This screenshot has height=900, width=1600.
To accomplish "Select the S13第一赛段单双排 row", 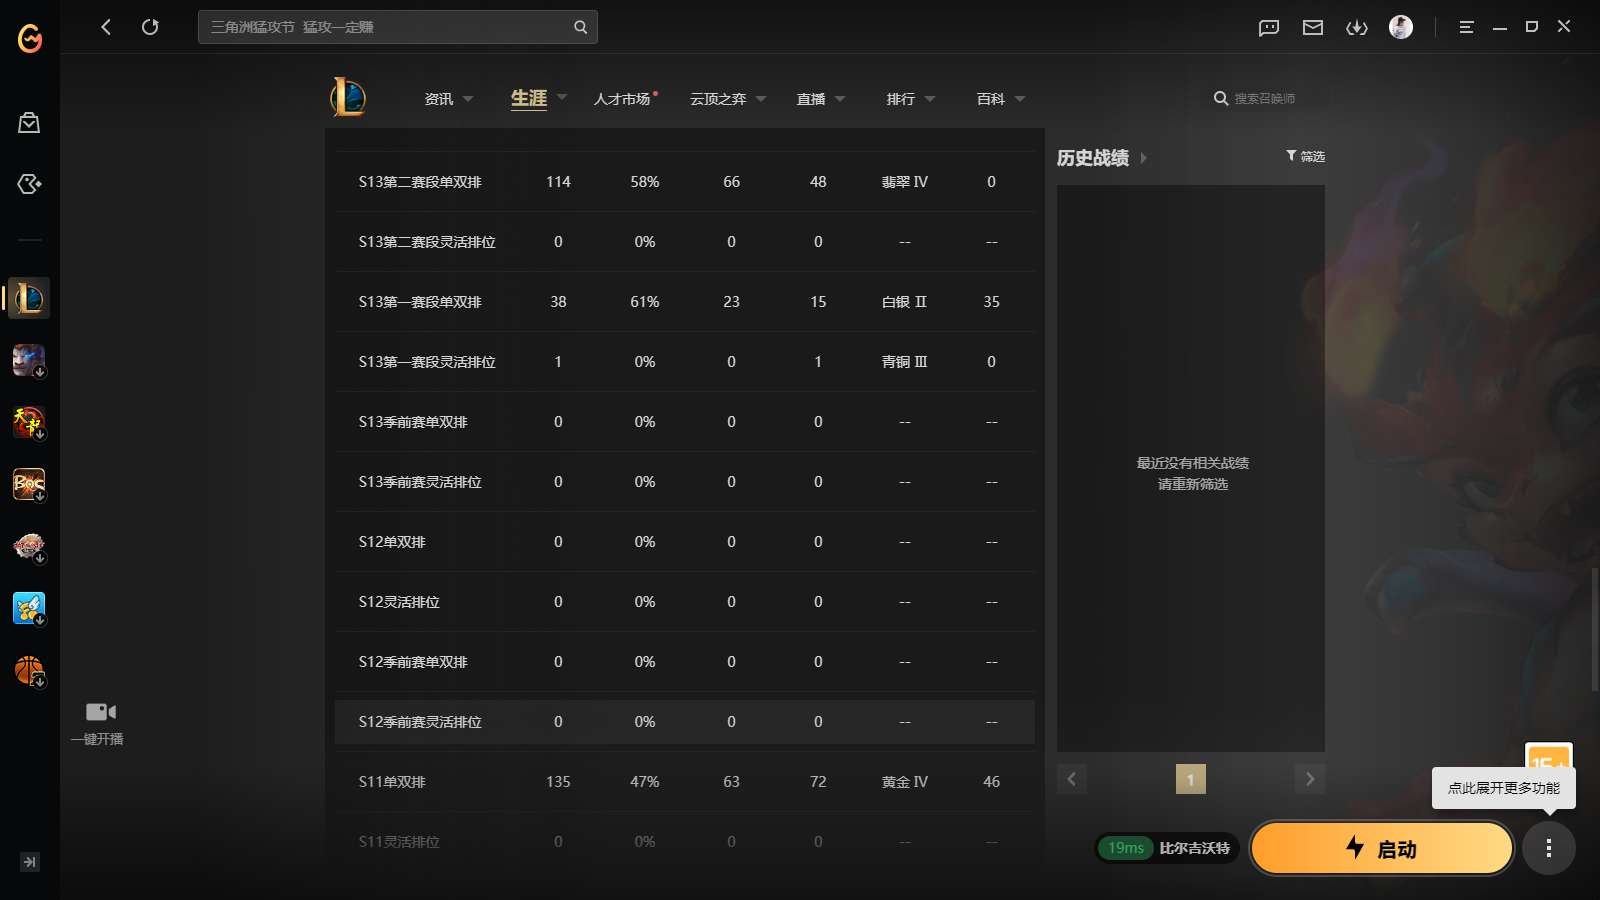I will pos(685,302).
